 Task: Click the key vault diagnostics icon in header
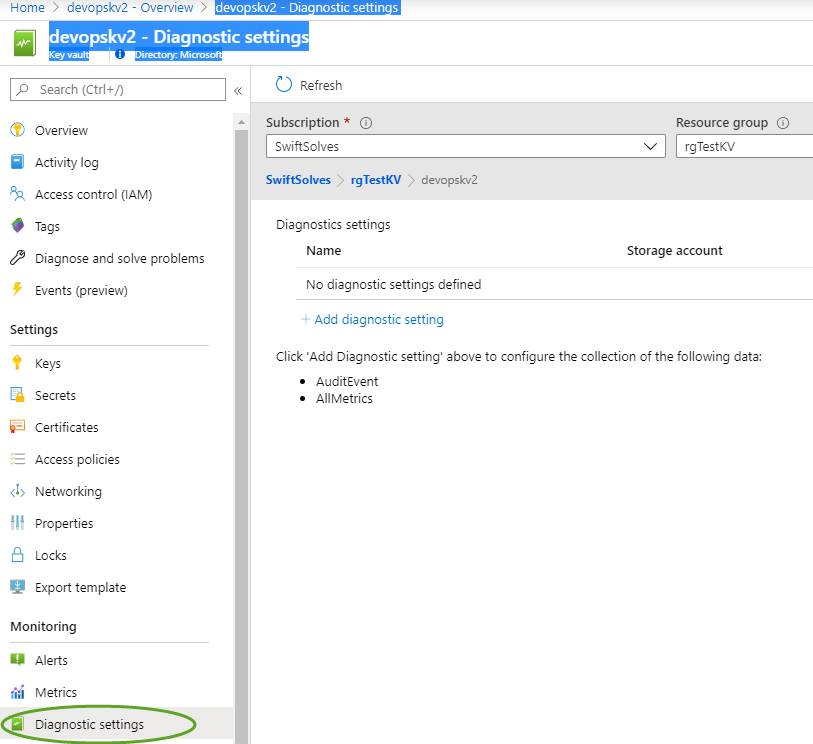coord(25,43)
